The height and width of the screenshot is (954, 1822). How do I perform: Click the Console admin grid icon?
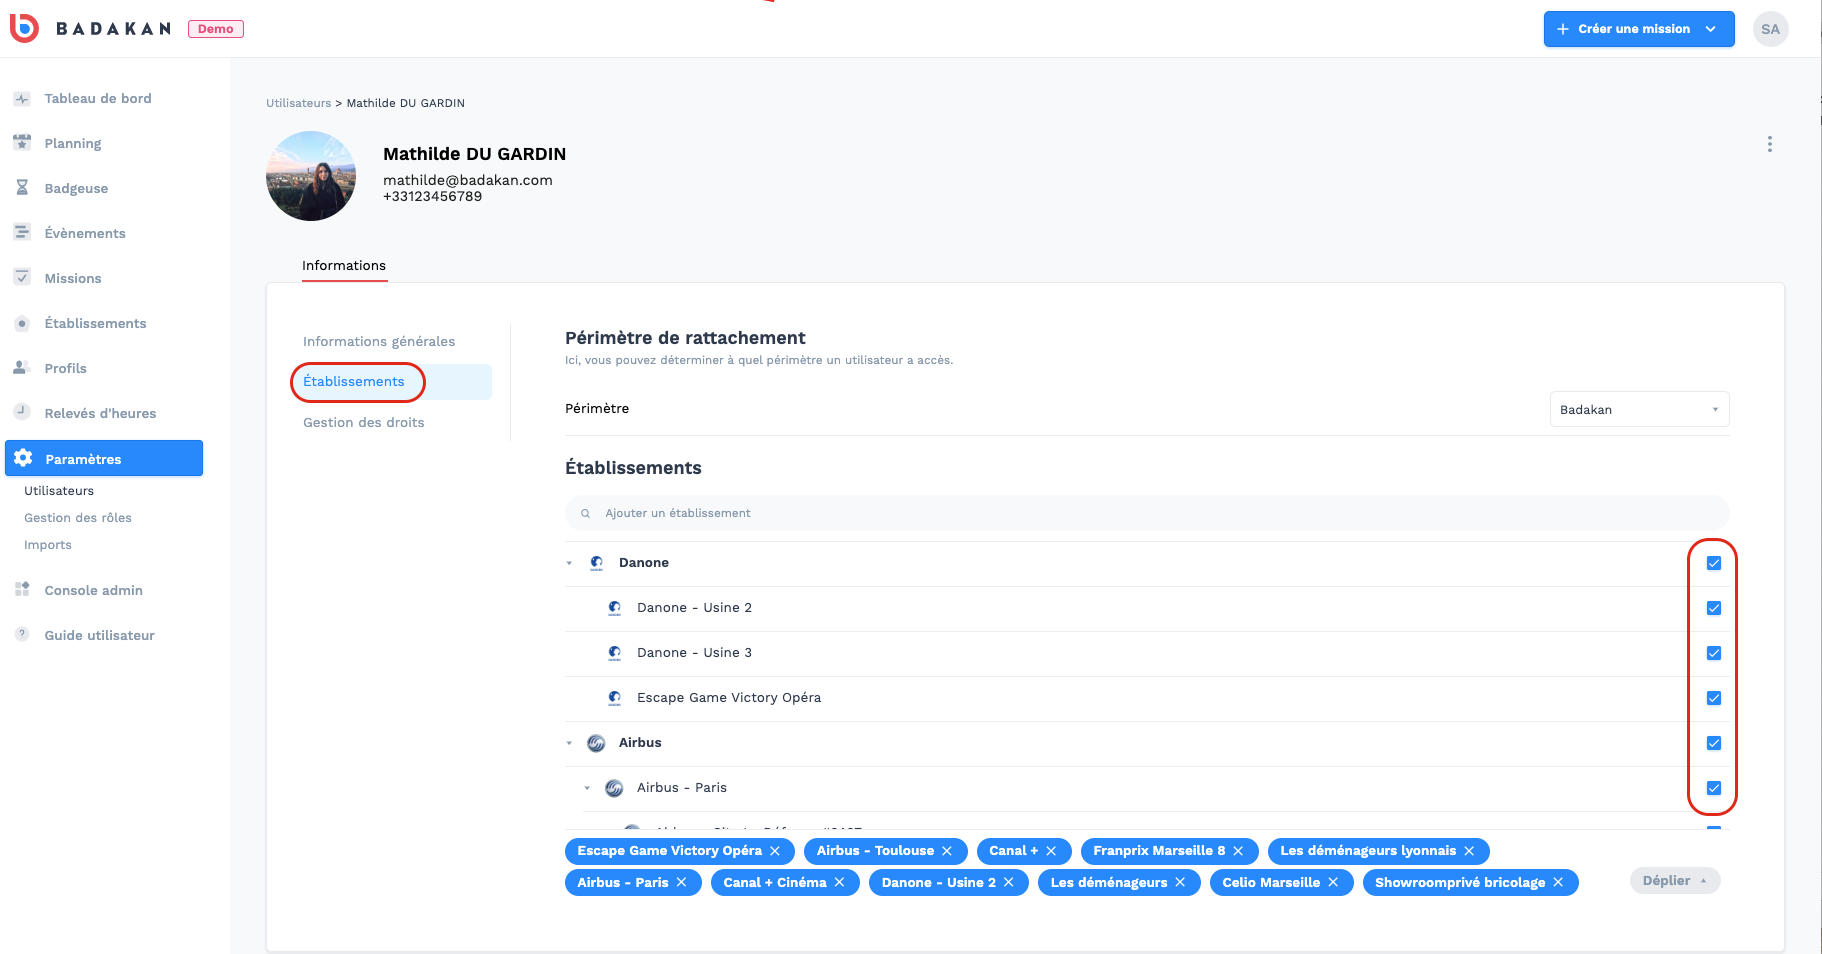22,589
